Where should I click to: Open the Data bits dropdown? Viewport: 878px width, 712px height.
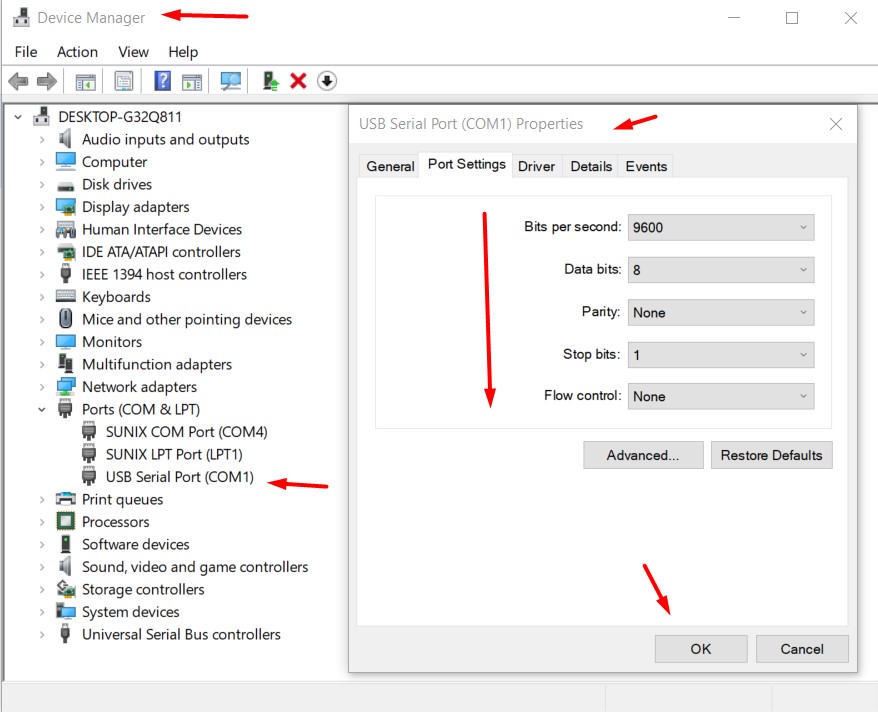click(721, 270)
